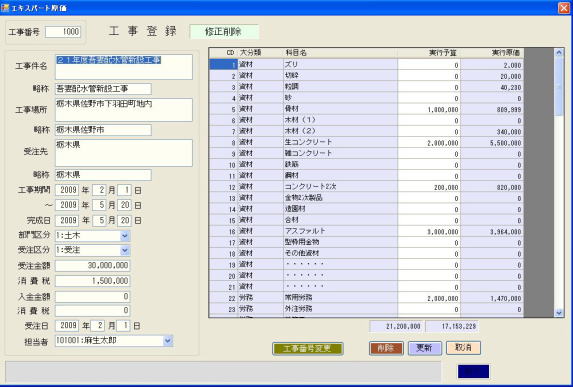Click the 常用労務 budget cell 2,000,000

[x=429, y=298]
